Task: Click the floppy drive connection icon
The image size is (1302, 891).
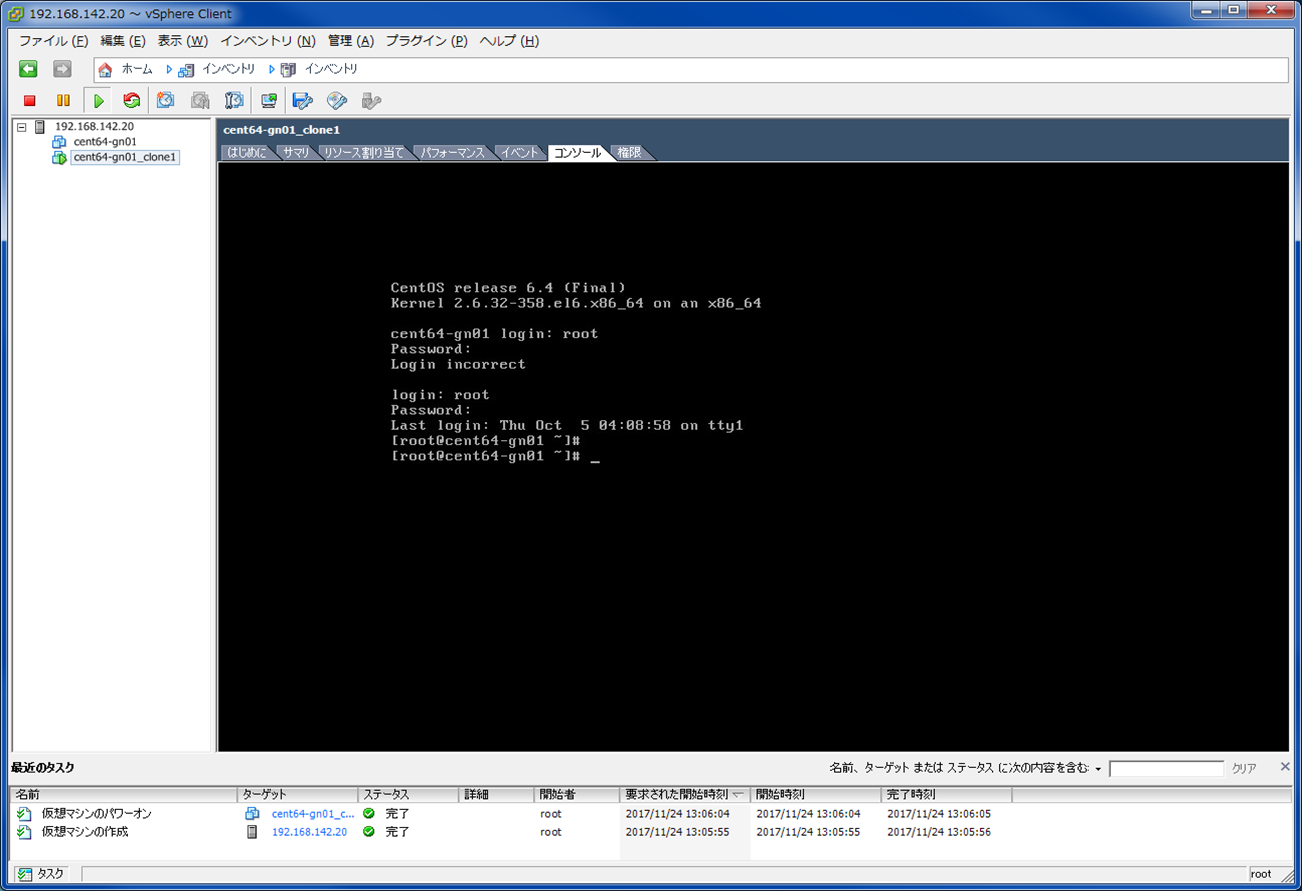Action: pos(303,100)
